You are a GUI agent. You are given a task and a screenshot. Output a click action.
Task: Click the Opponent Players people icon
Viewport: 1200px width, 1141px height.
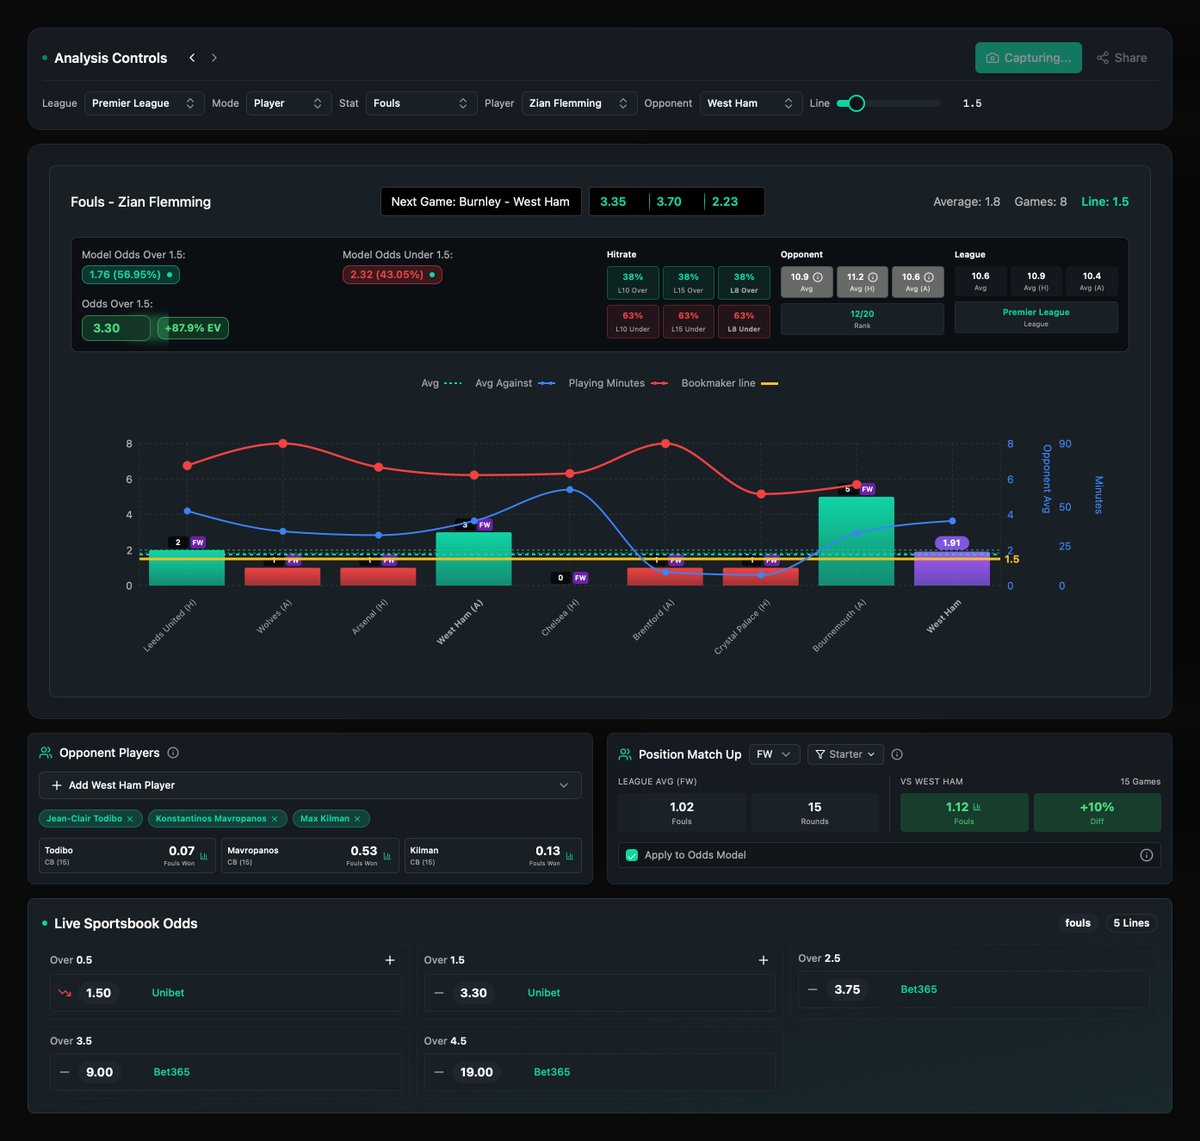(46, 753)
